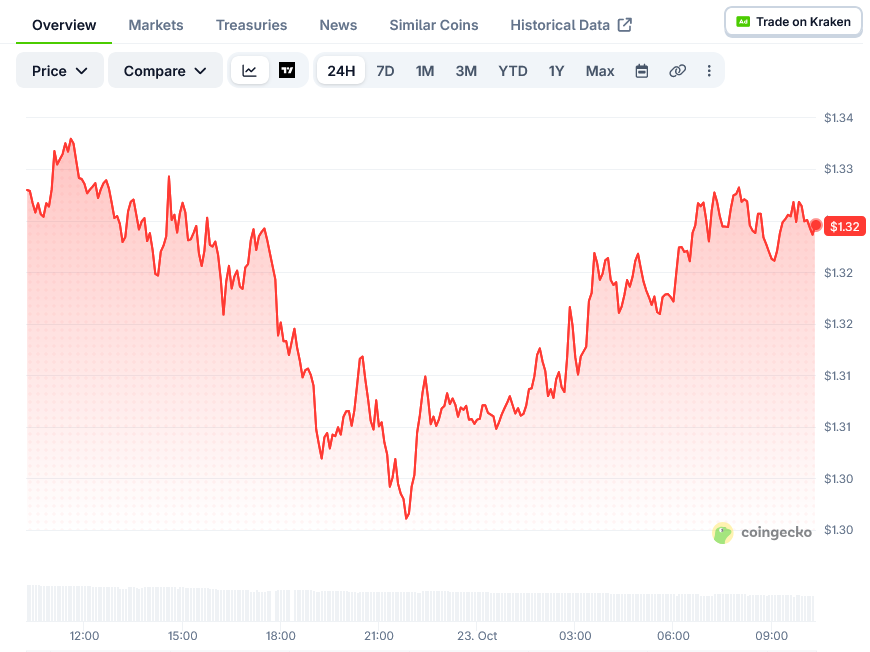This screenshot has width=870, height=652.
Task: Switch to the News tab
Action: tap(338, 25)
